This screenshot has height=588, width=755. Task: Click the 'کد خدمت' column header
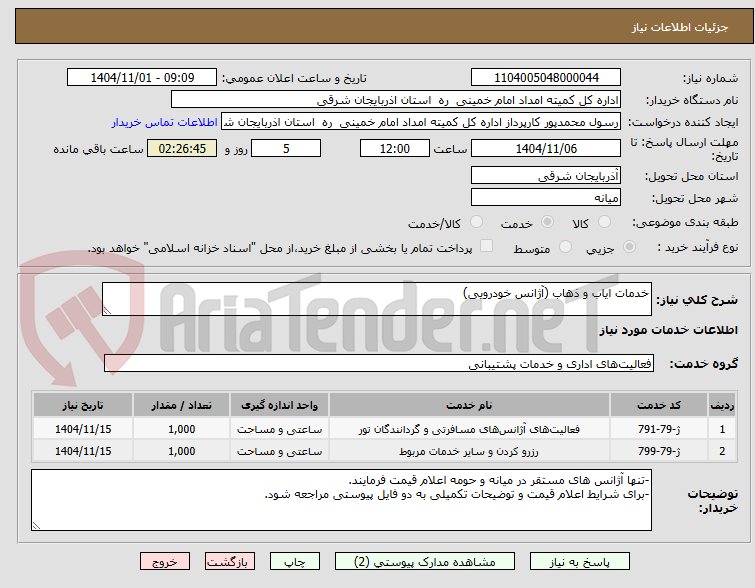coord(658,405)
